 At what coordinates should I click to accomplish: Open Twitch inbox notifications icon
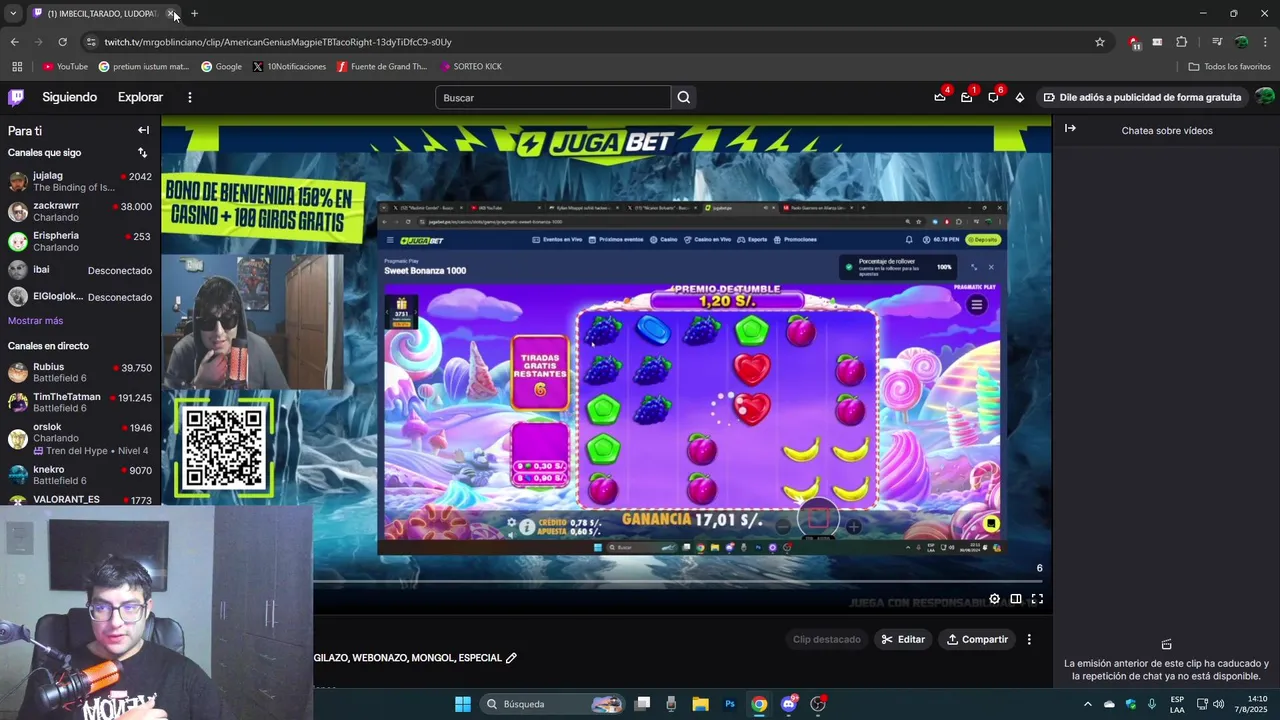click(x=966, y=97)
